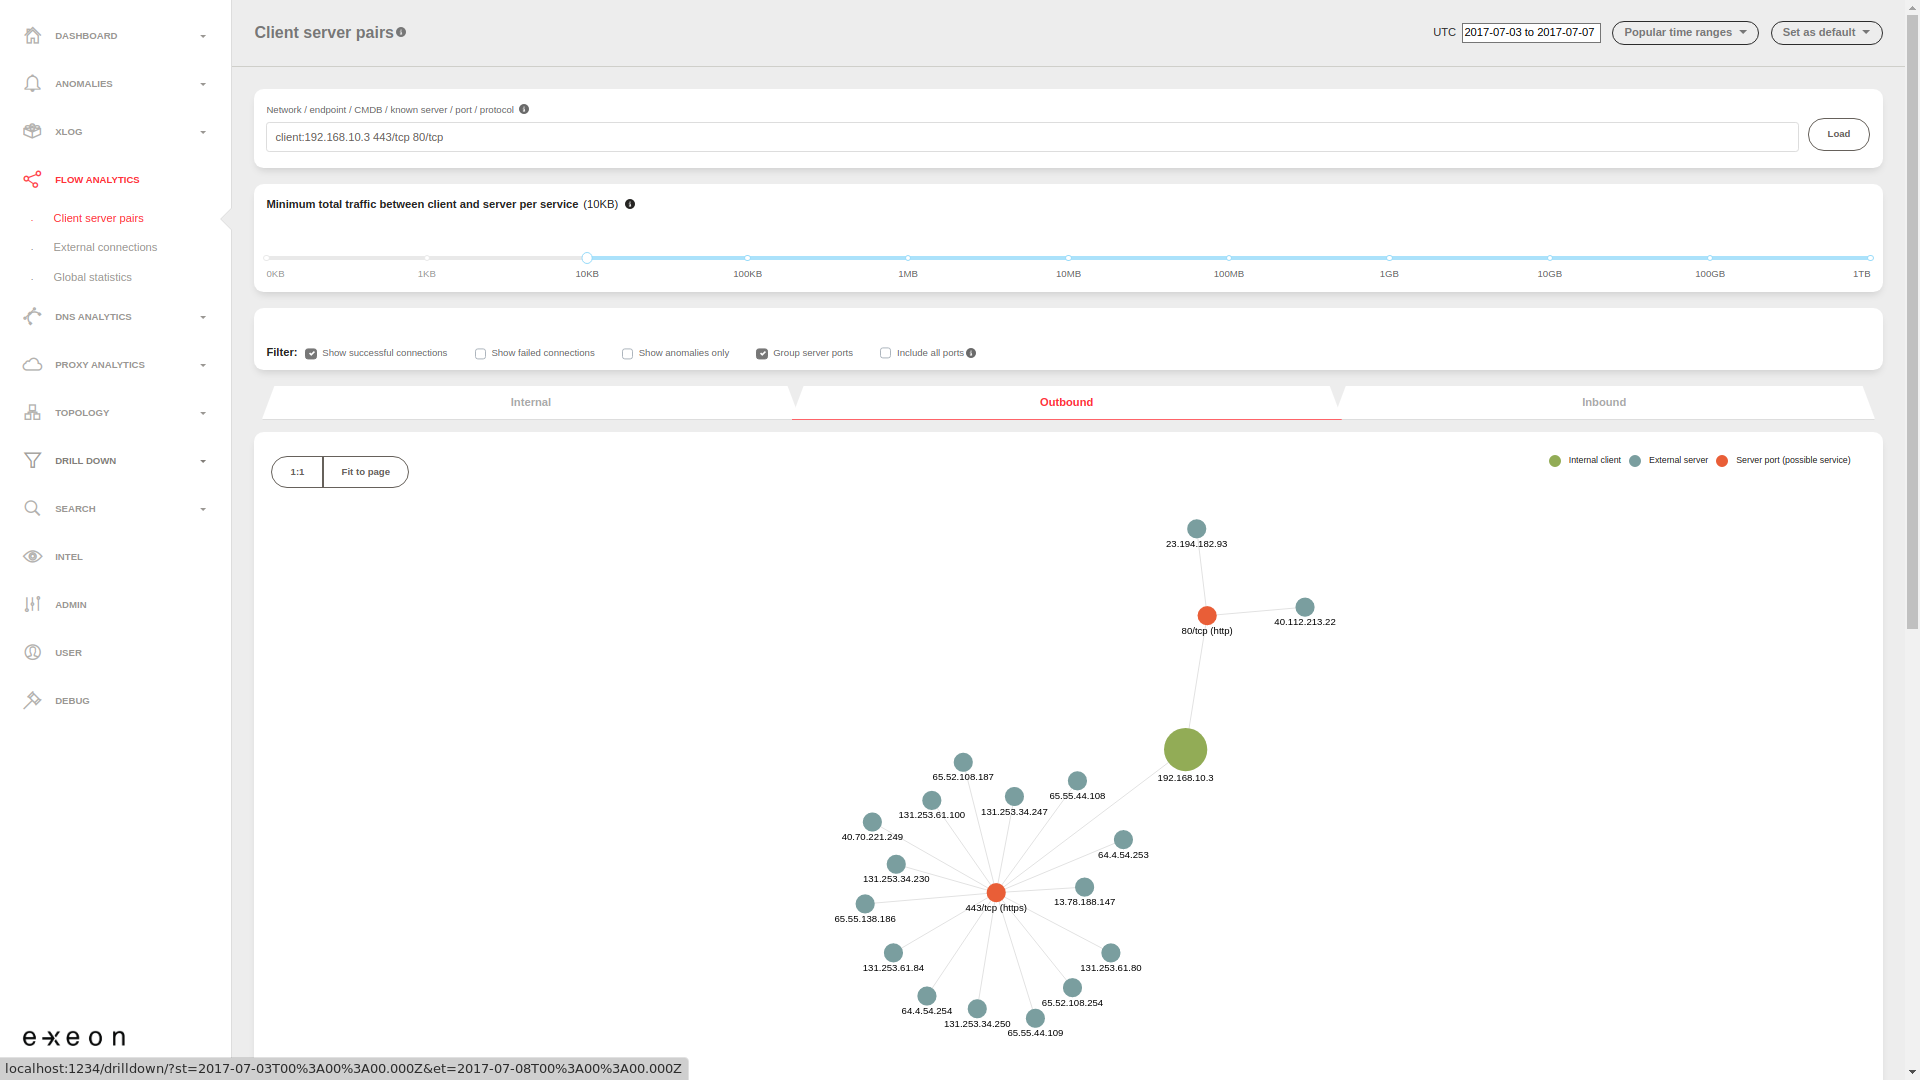Toggle Show anomalies only checkbox
This screenshot has width=1920, height=1080.
point(627,354)
